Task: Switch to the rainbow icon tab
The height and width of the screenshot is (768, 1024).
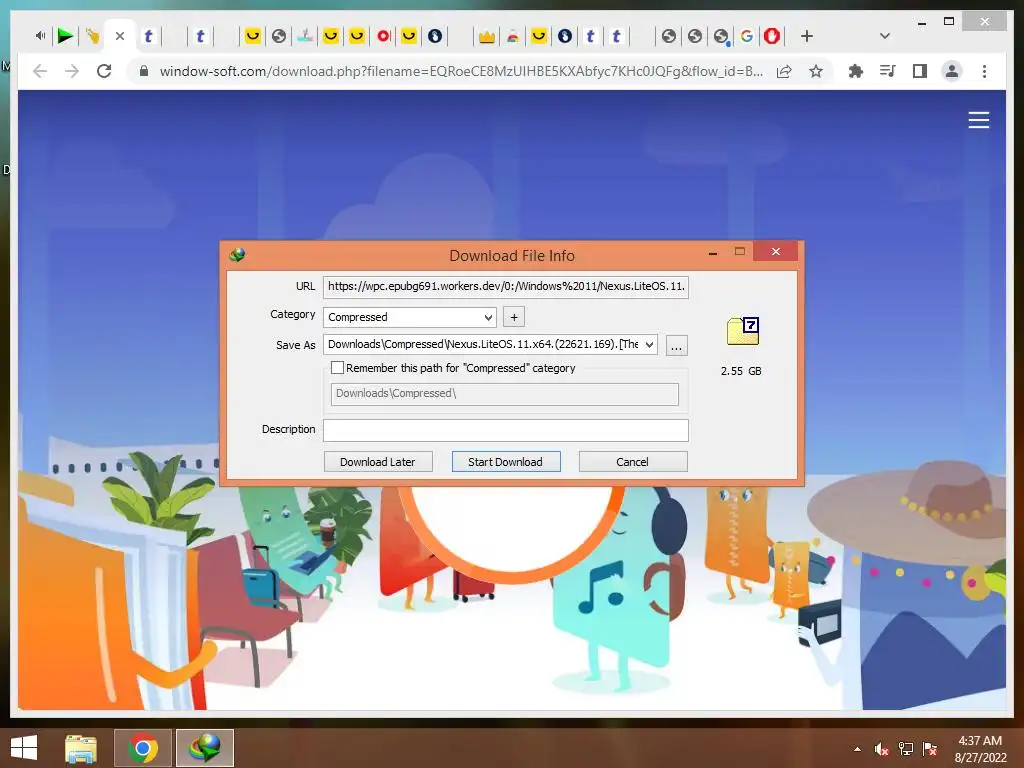Action: 513,37
